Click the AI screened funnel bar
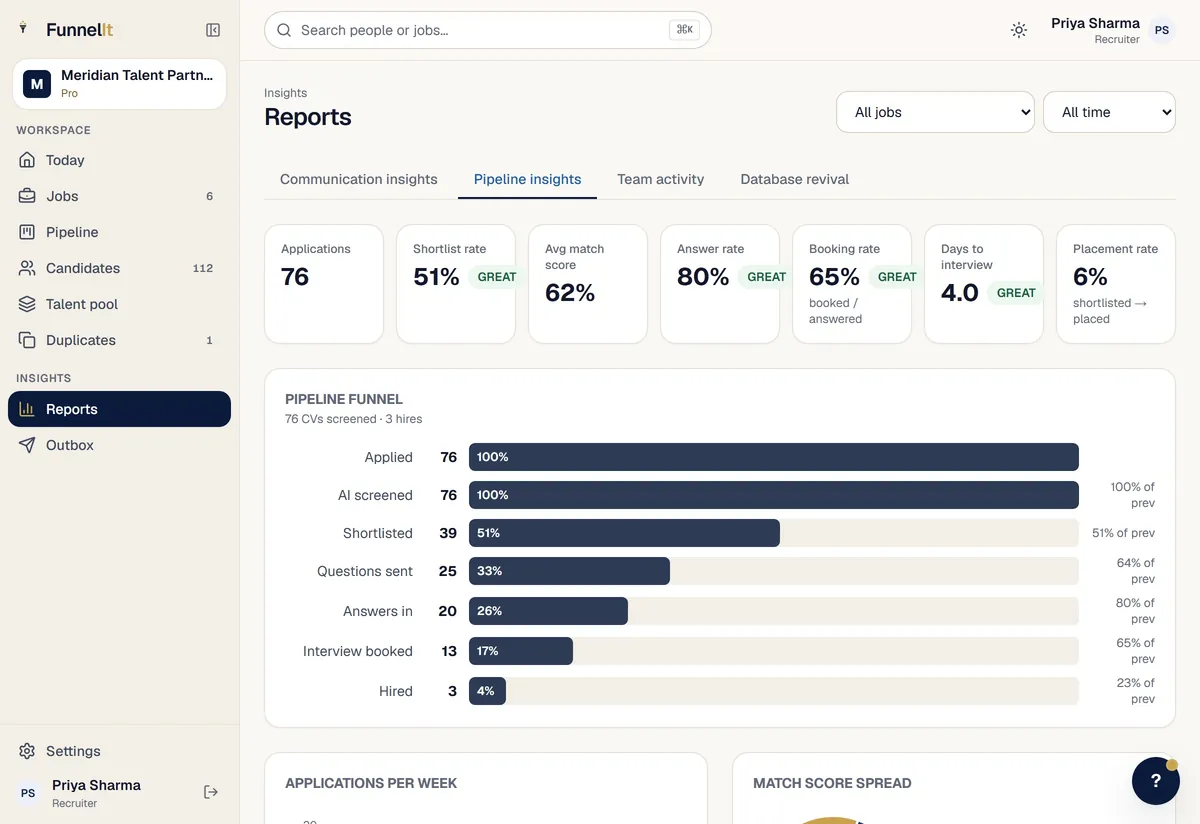 774,495
